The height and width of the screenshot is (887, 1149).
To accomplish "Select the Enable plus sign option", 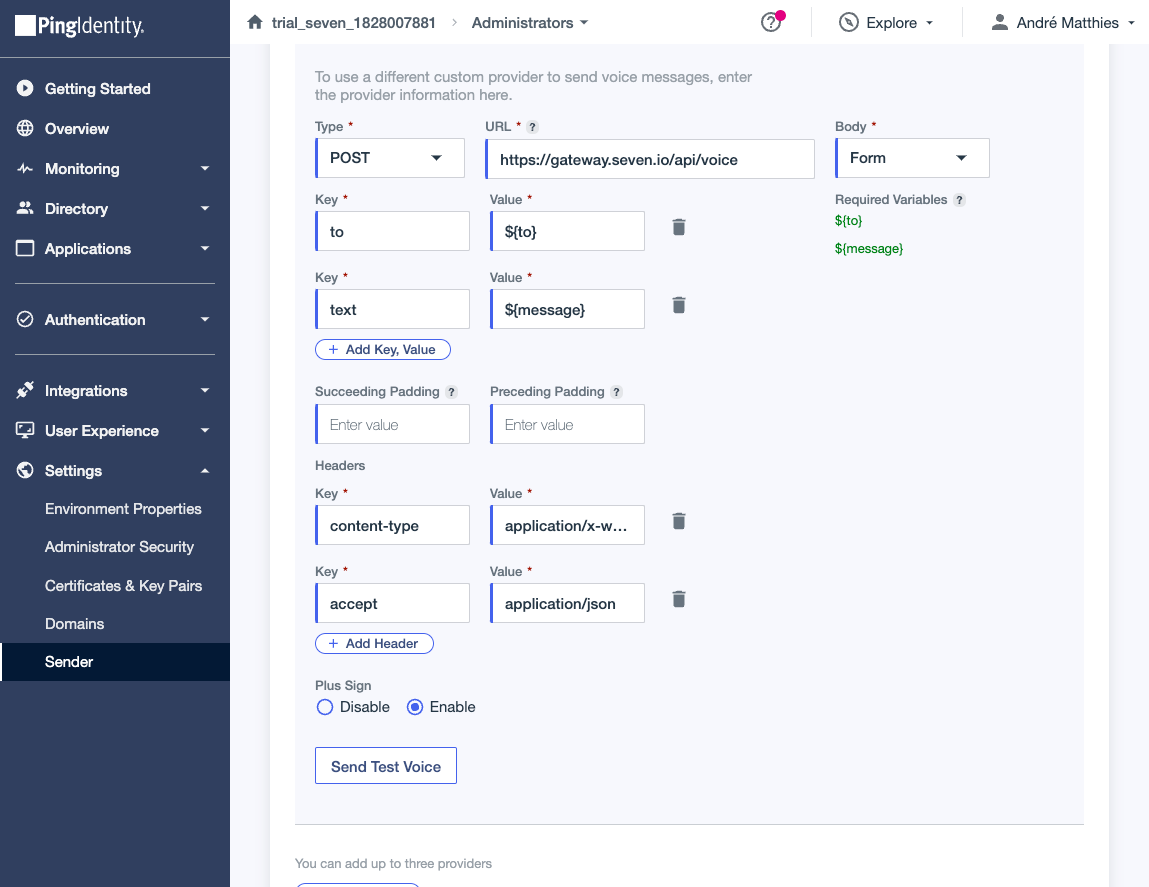I will point(416,707).
